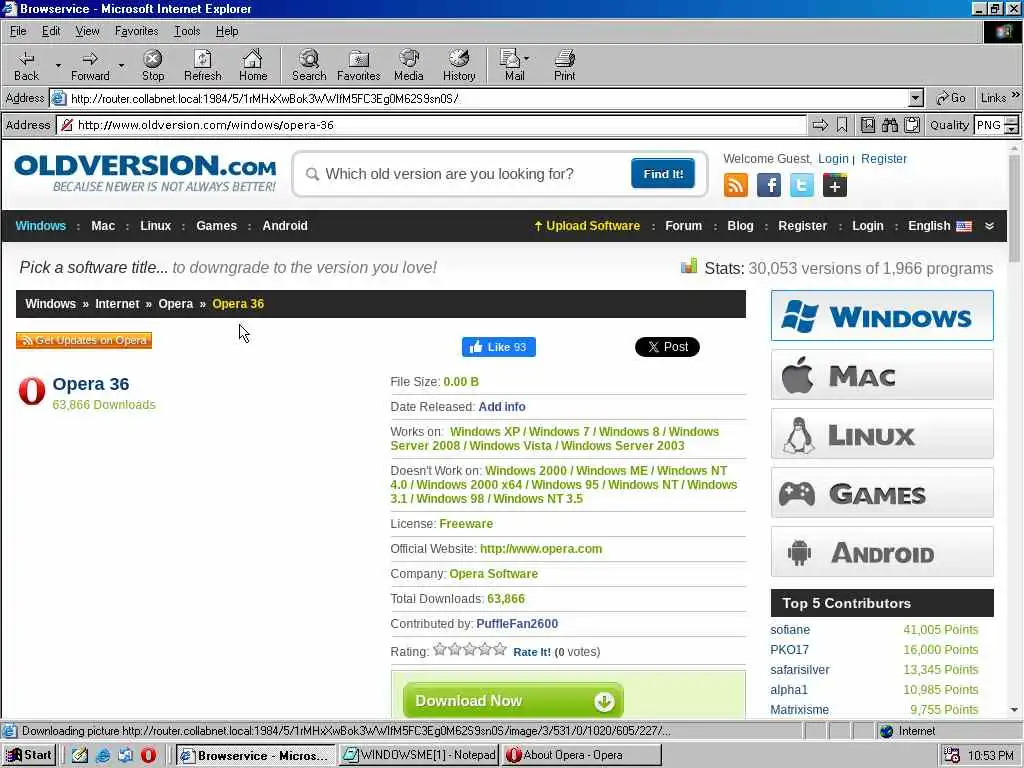Screen dimensions: 1024x768
Task: Rate with the fifth star
Action: (x=500, y=648)
